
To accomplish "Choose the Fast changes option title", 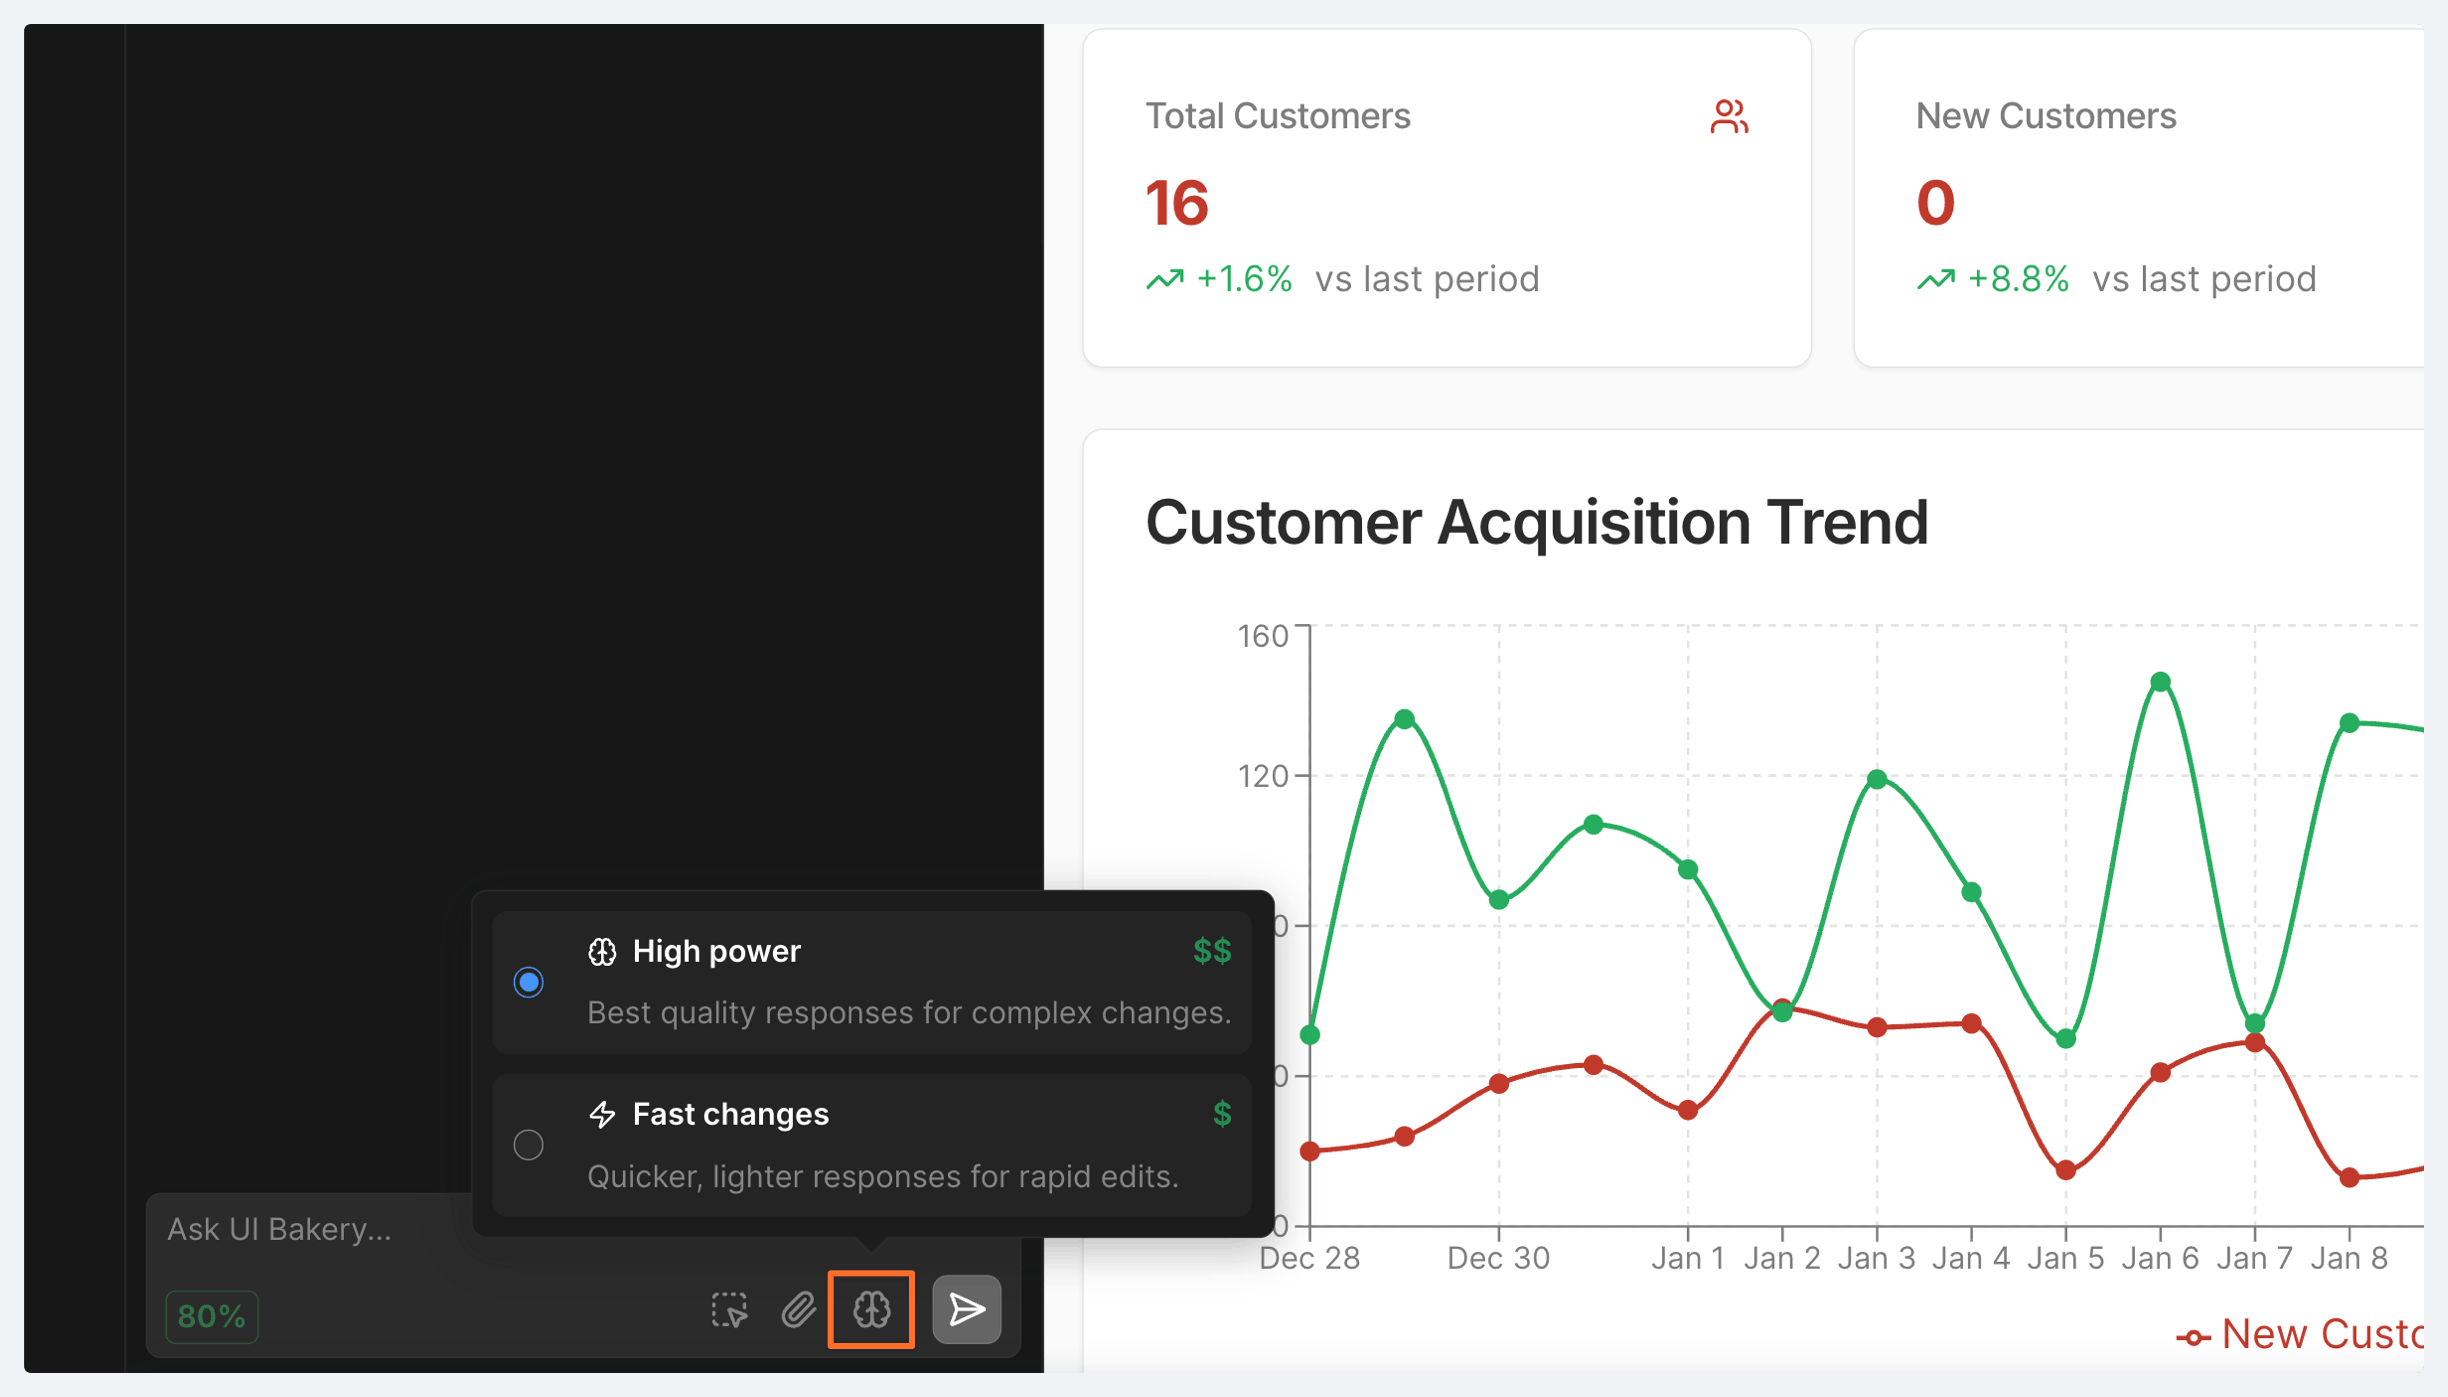I will click(x=730, y=1114).
